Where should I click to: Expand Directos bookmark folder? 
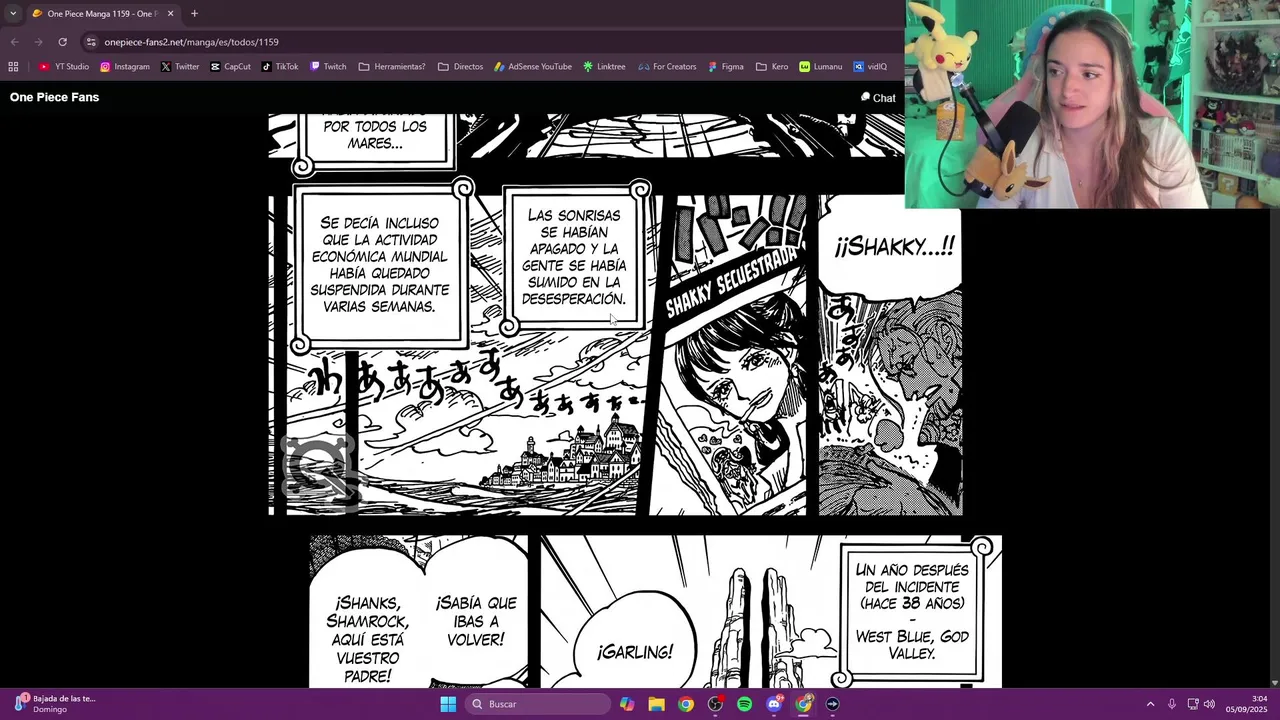(460, 67)
